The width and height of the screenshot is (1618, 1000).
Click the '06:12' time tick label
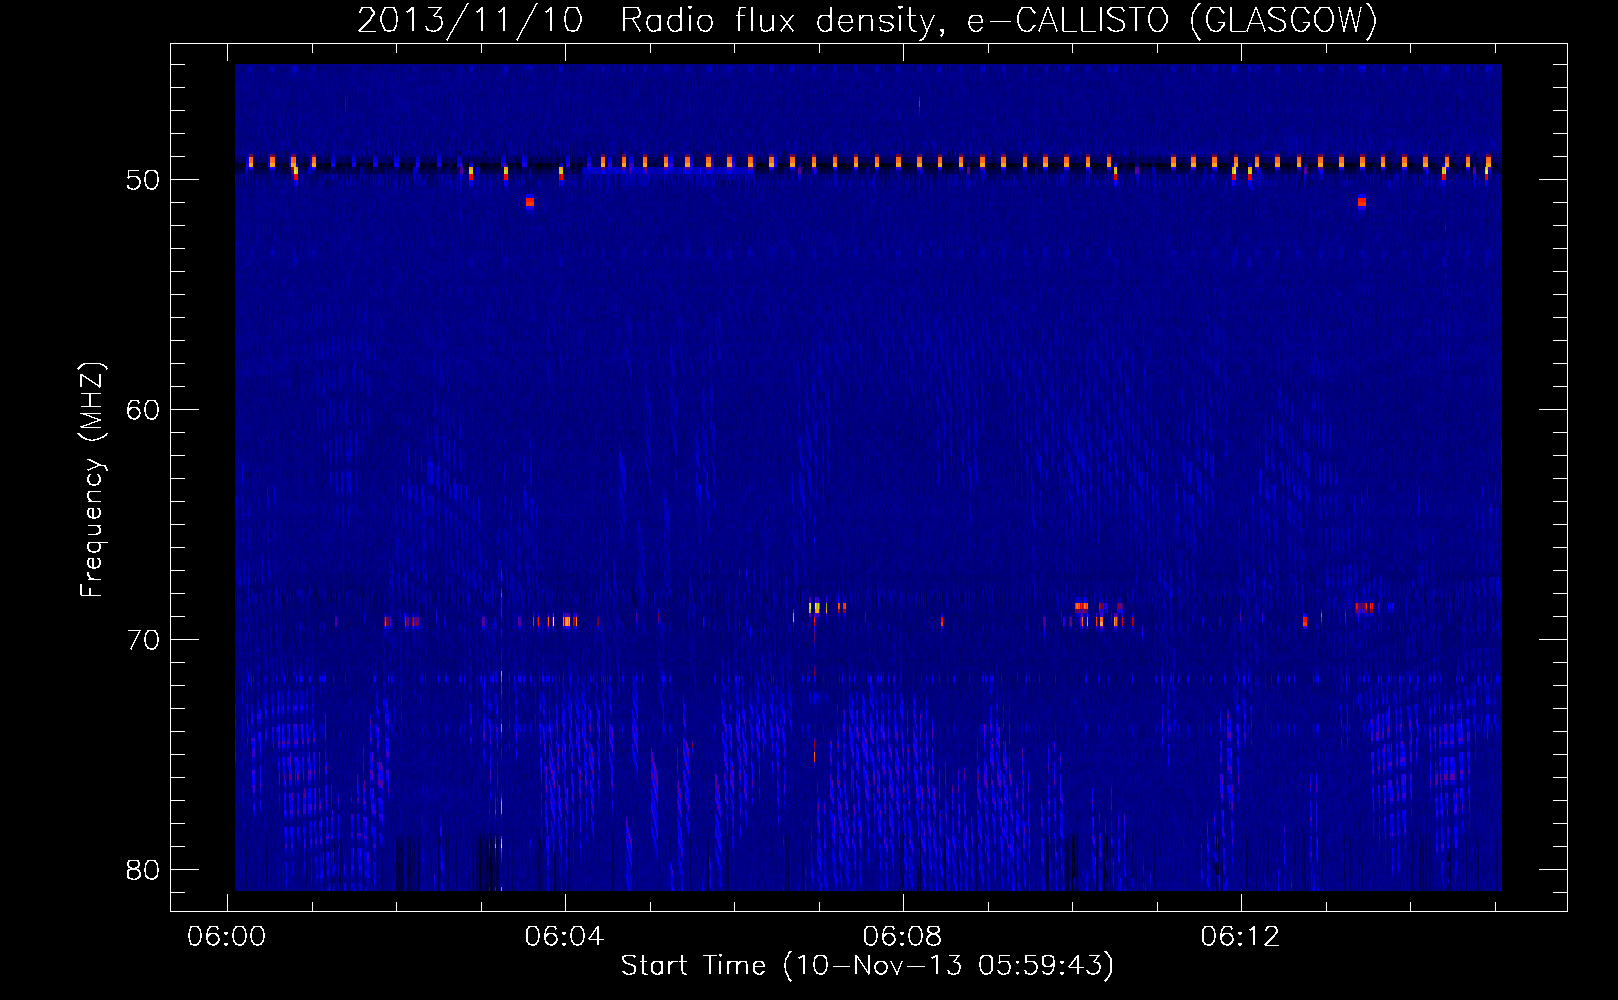(1241, 937)
